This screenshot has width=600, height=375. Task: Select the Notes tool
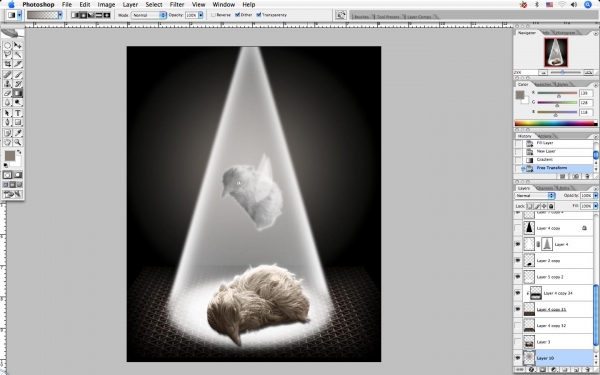point(7,133)
